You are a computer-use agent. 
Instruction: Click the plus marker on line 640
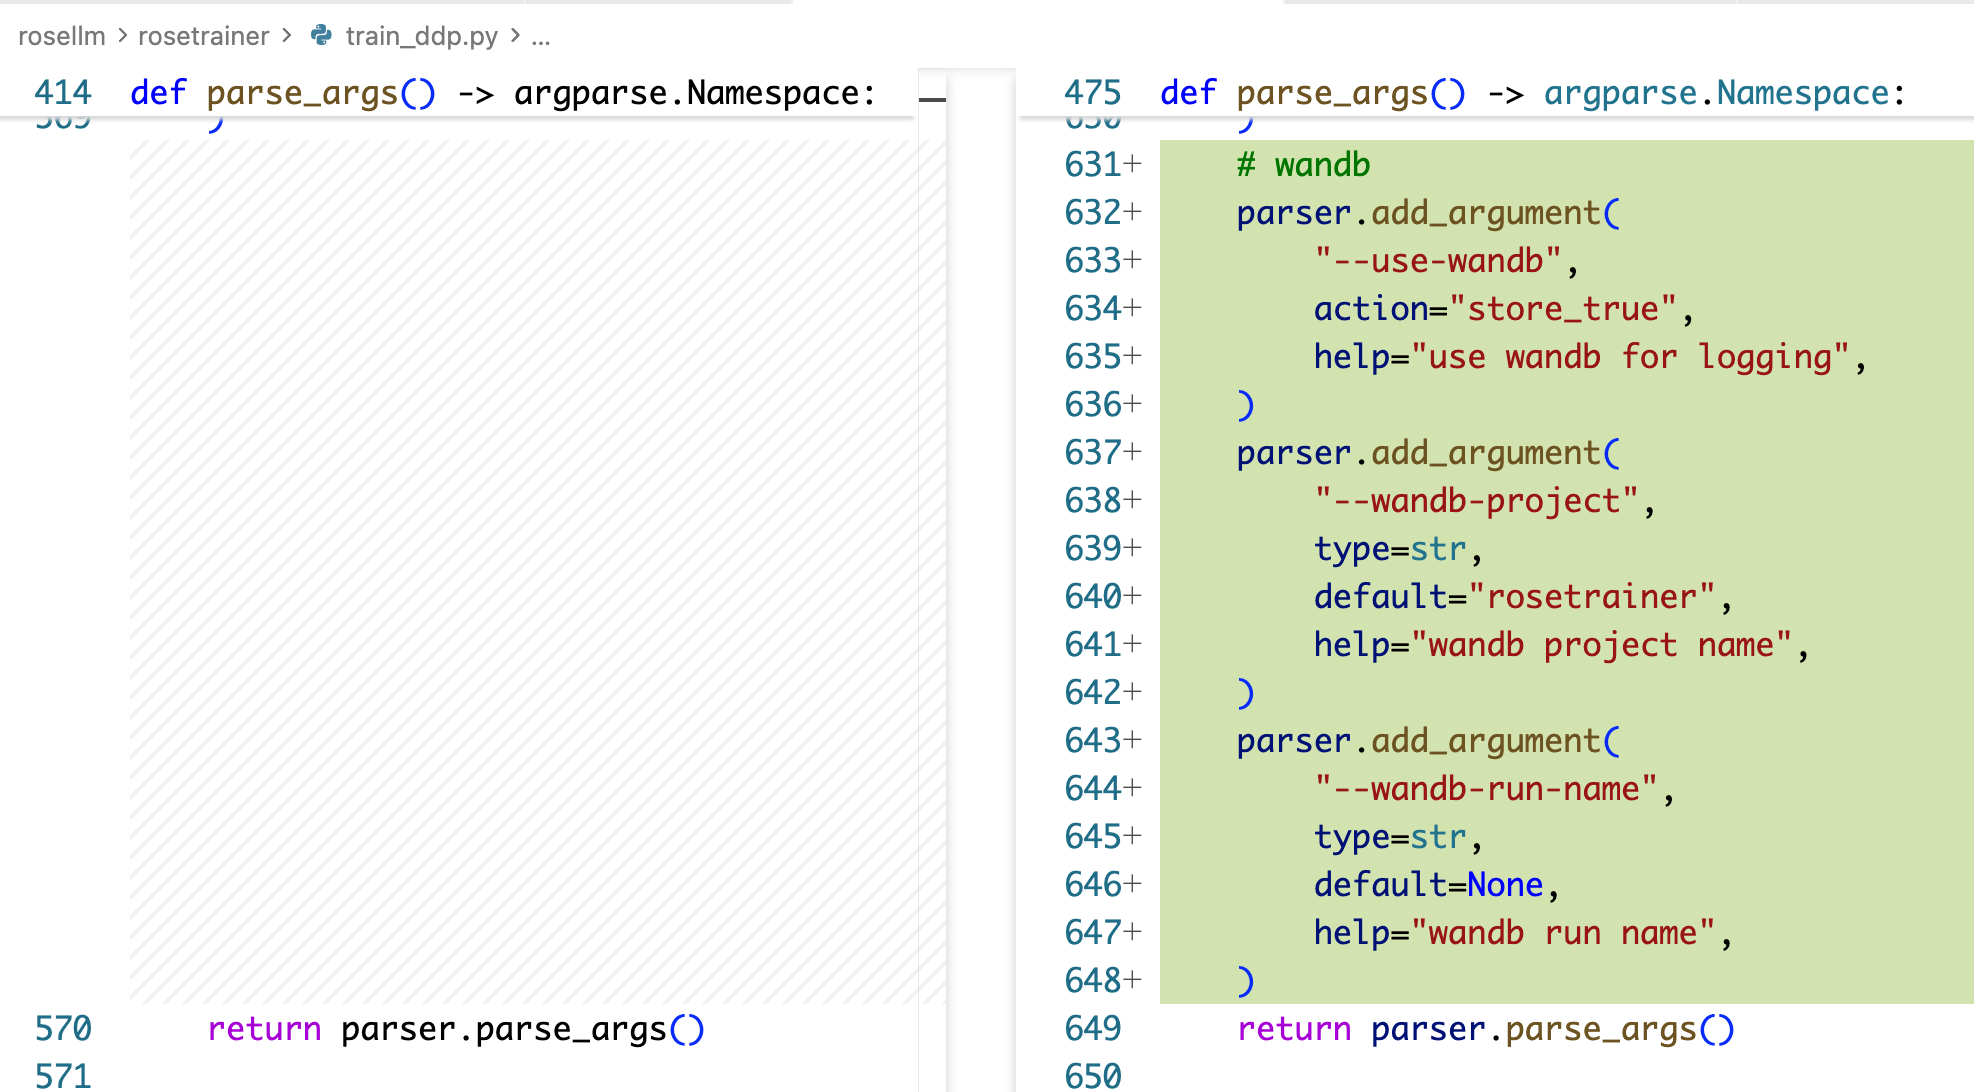click(x=1132, y=596)
